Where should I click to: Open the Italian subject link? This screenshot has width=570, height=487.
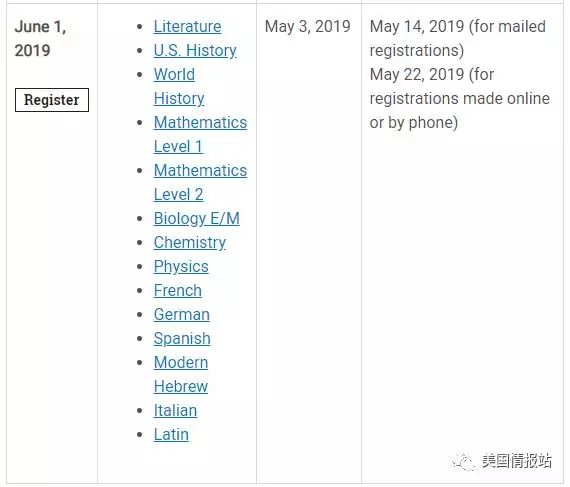point(175,410)
